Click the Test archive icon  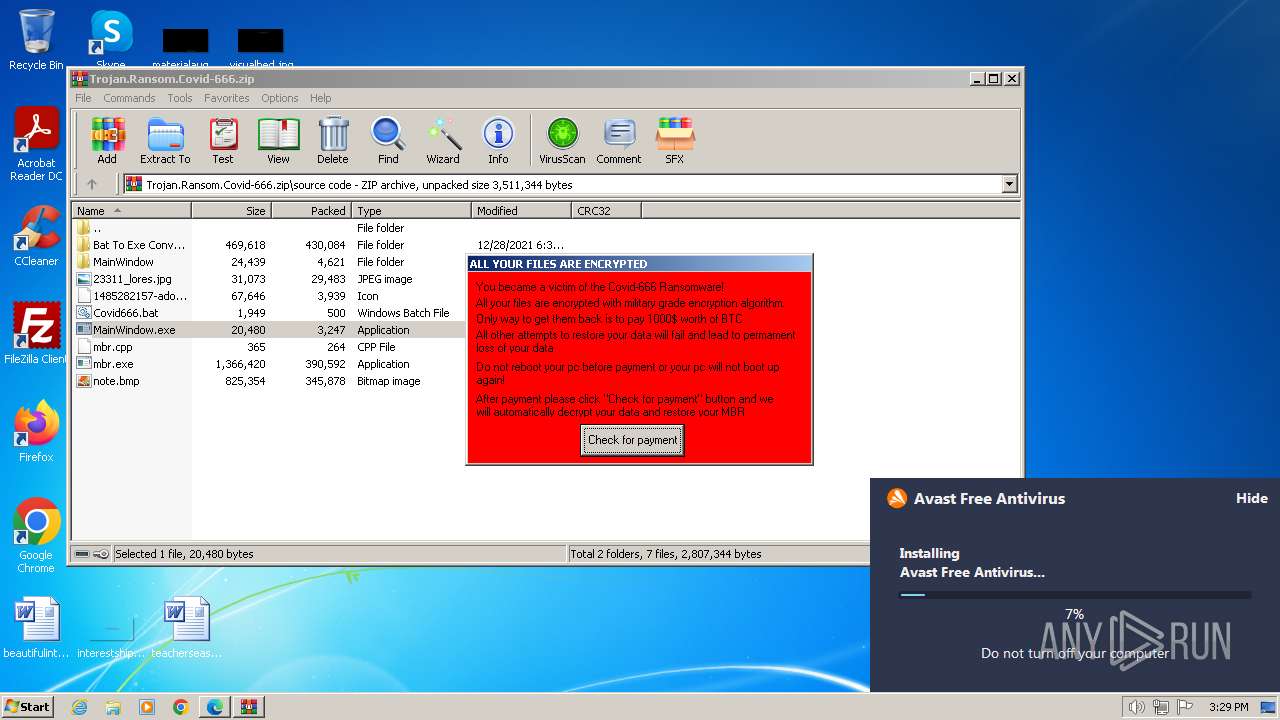[x=223, y=141]
